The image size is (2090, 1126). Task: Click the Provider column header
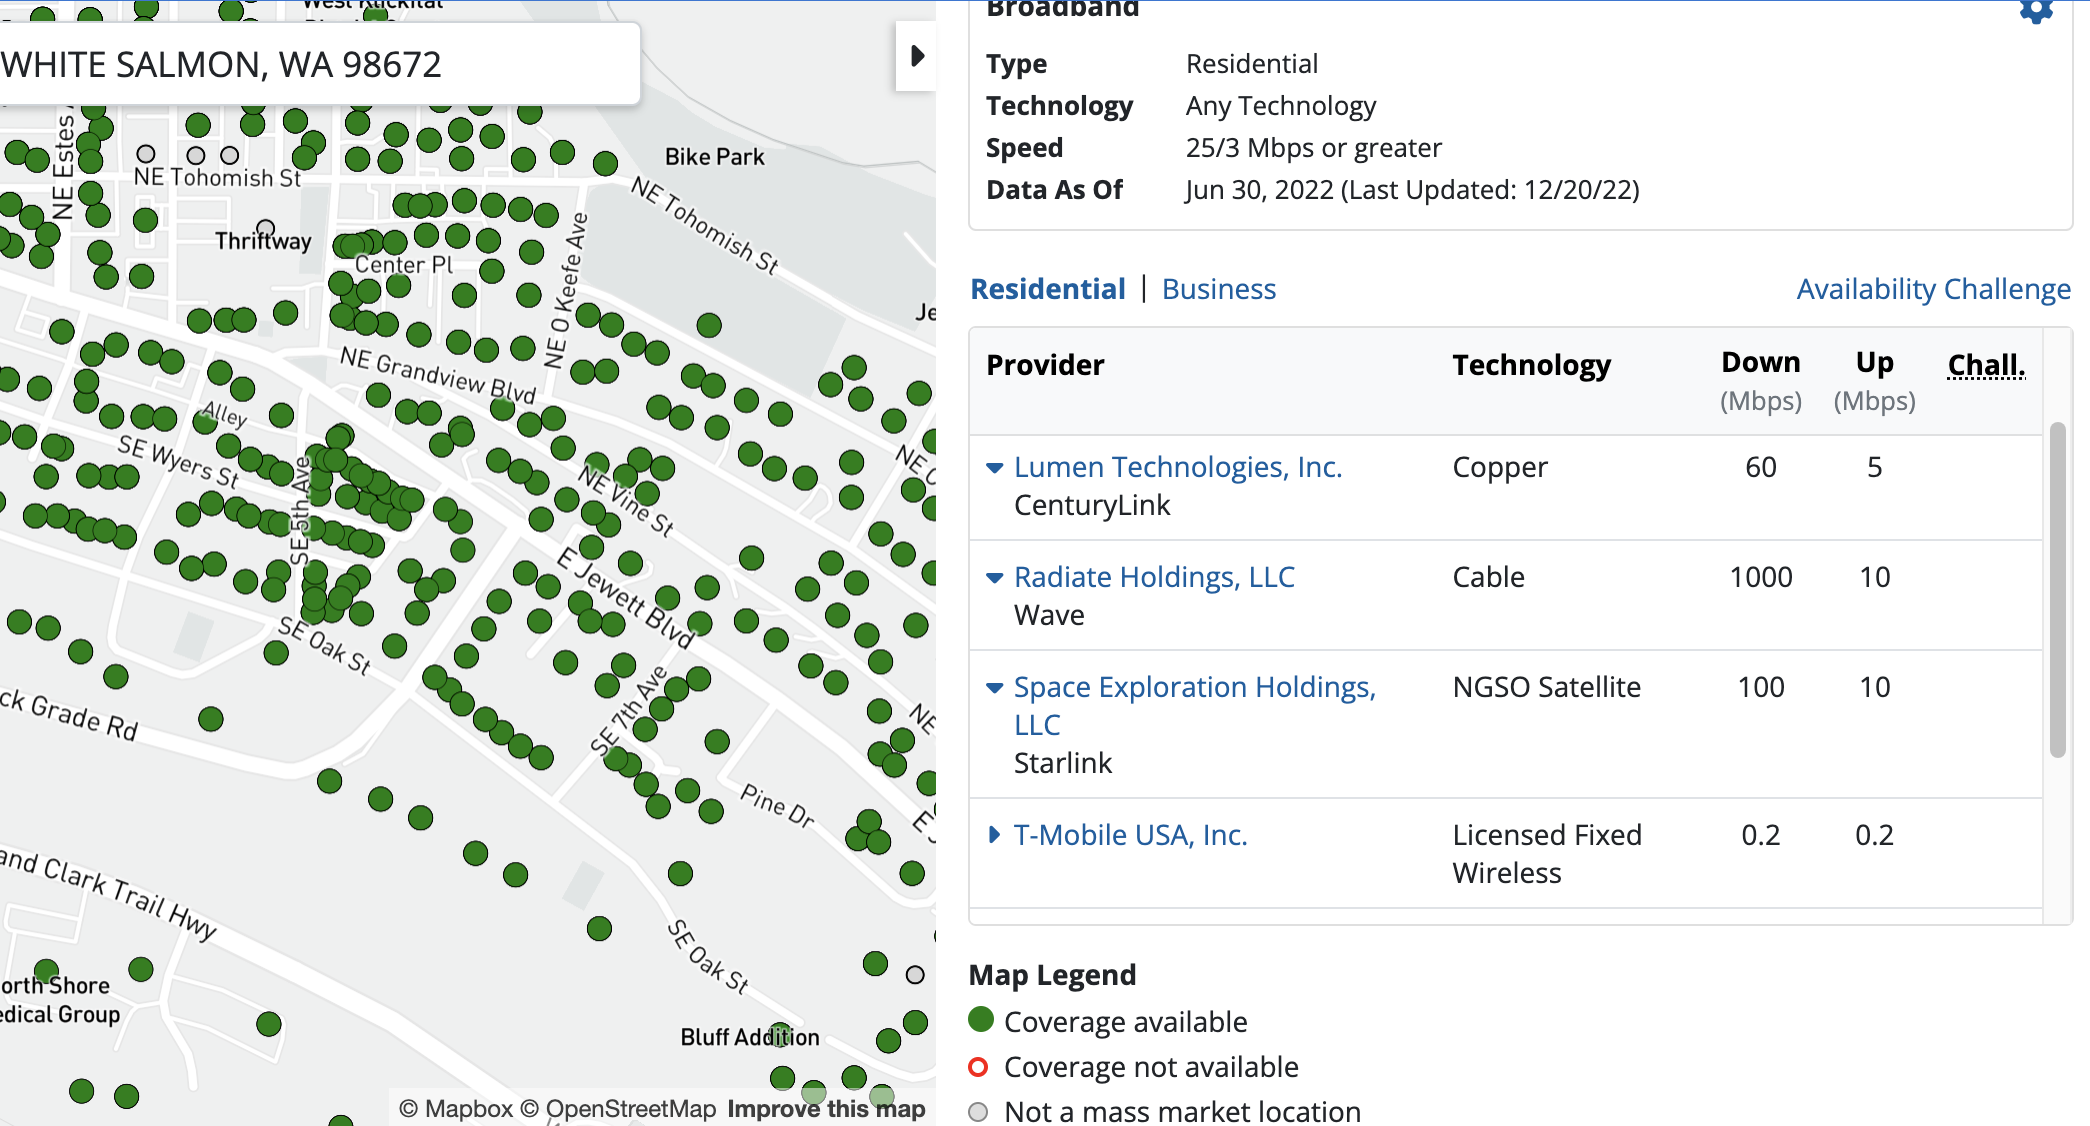pos(1045,365)
